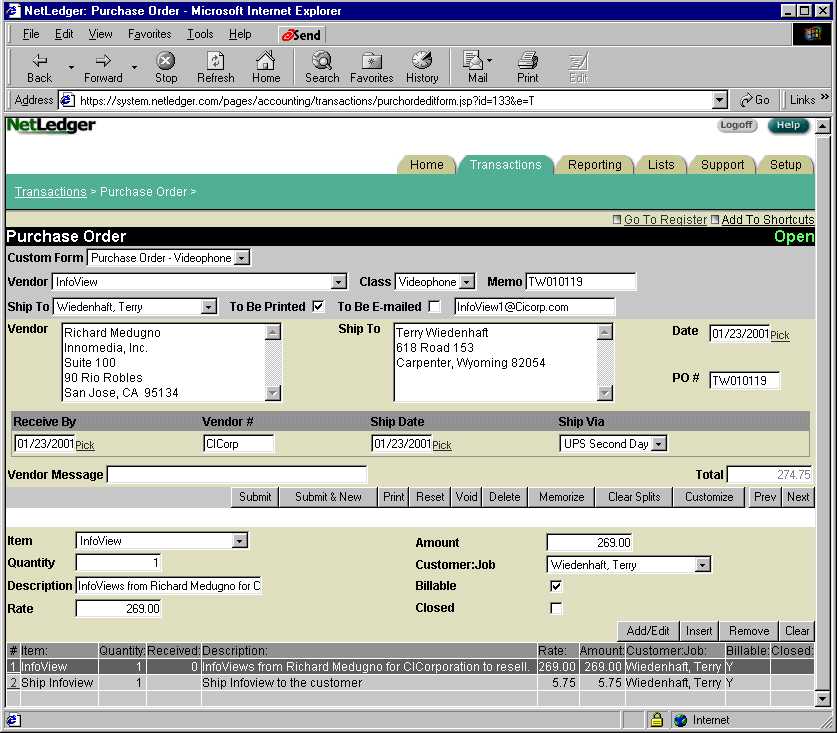Click the Internet zone globe icon

pos(681,720)
